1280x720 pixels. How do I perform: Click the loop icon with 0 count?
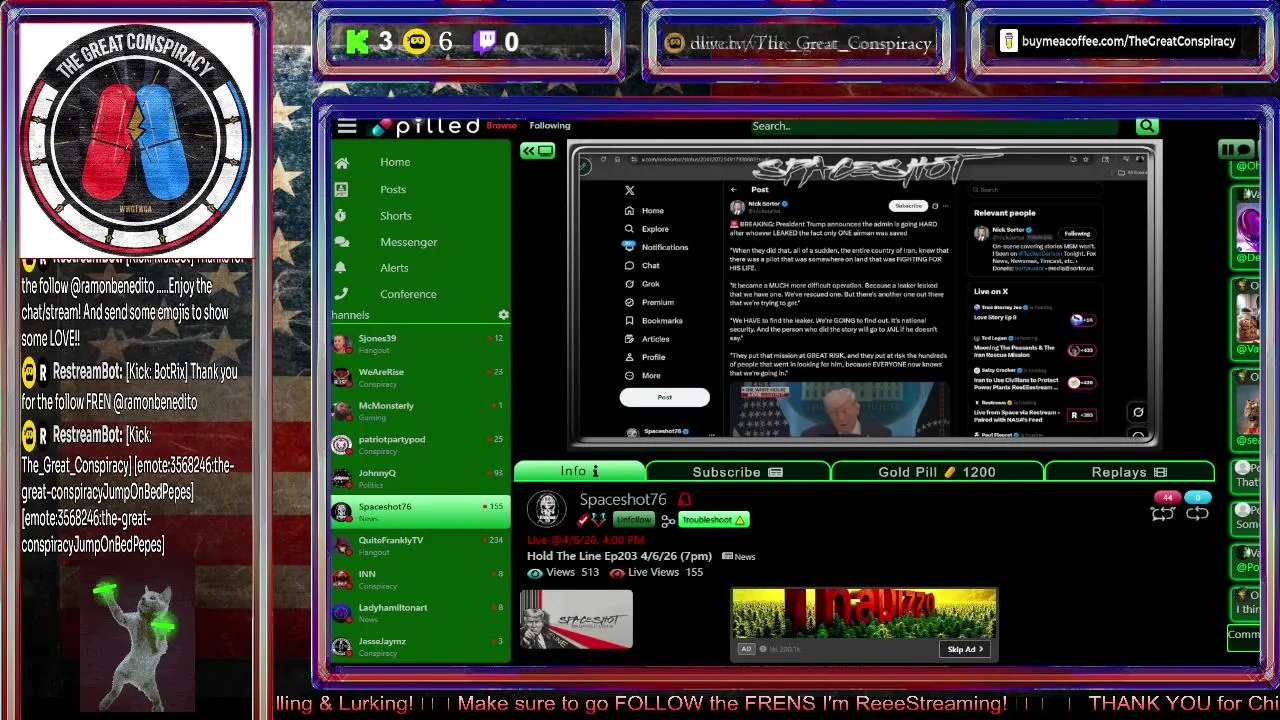pos(1197,513)
